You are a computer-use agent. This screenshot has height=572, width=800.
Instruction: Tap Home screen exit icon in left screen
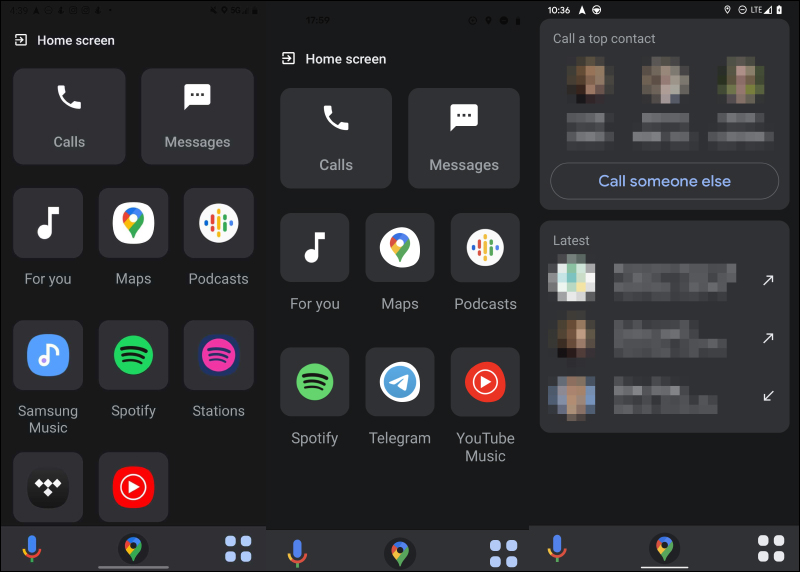coord(21,40)
